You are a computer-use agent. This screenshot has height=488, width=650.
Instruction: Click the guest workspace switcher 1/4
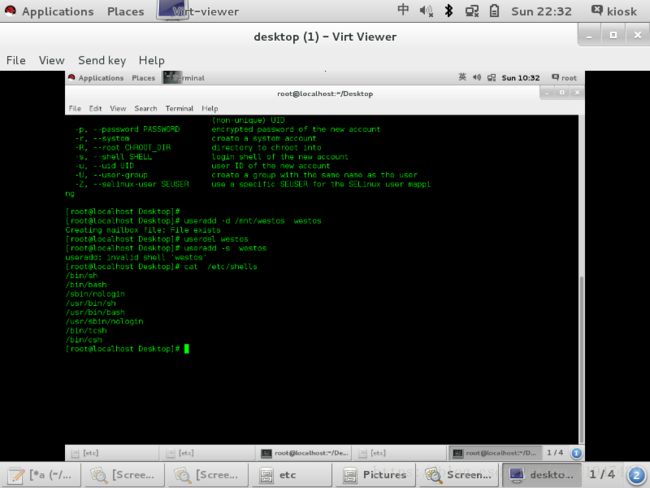[x=555, y=453]
